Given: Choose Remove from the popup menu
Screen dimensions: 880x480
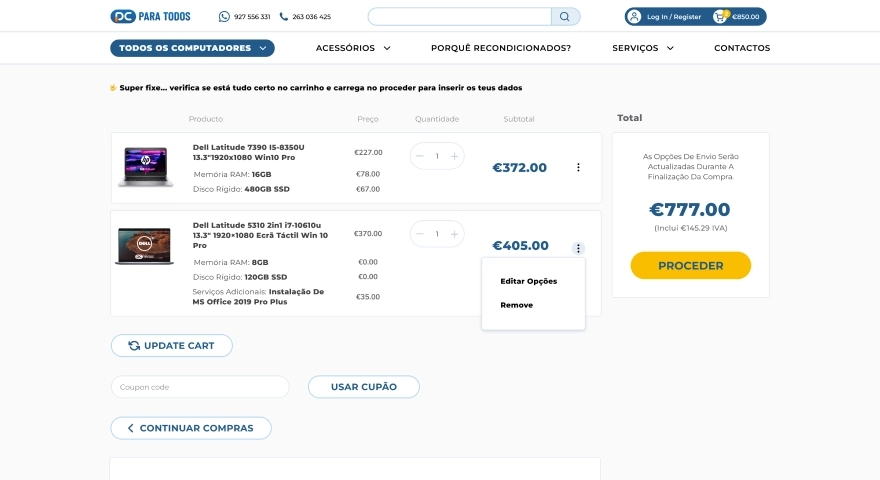Looking at the screenshot, I should pyautogui.click(x=516, y=305).
